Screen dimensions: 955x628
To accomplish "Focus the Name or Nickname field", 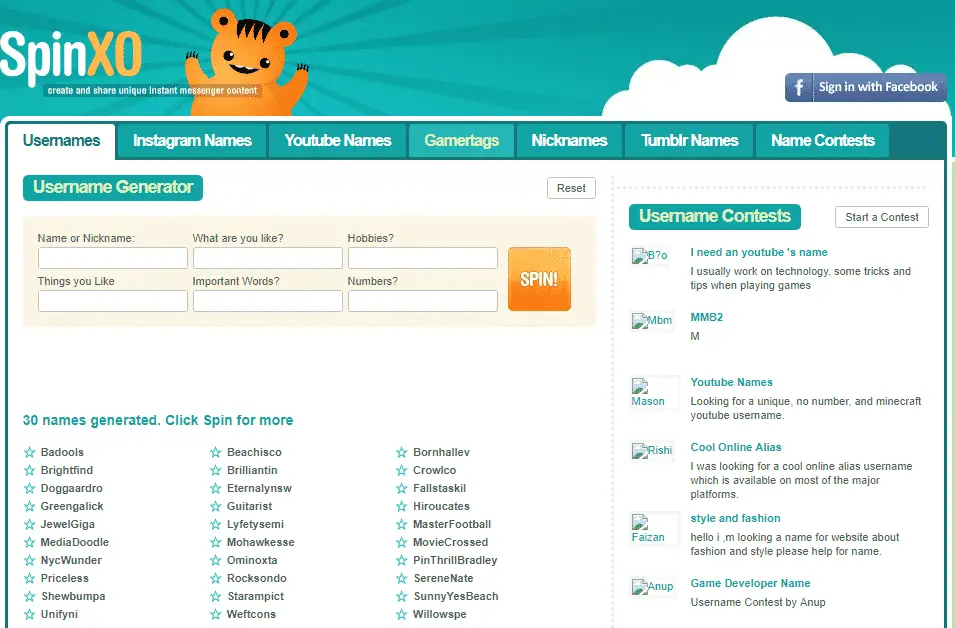I will [112, 258].
